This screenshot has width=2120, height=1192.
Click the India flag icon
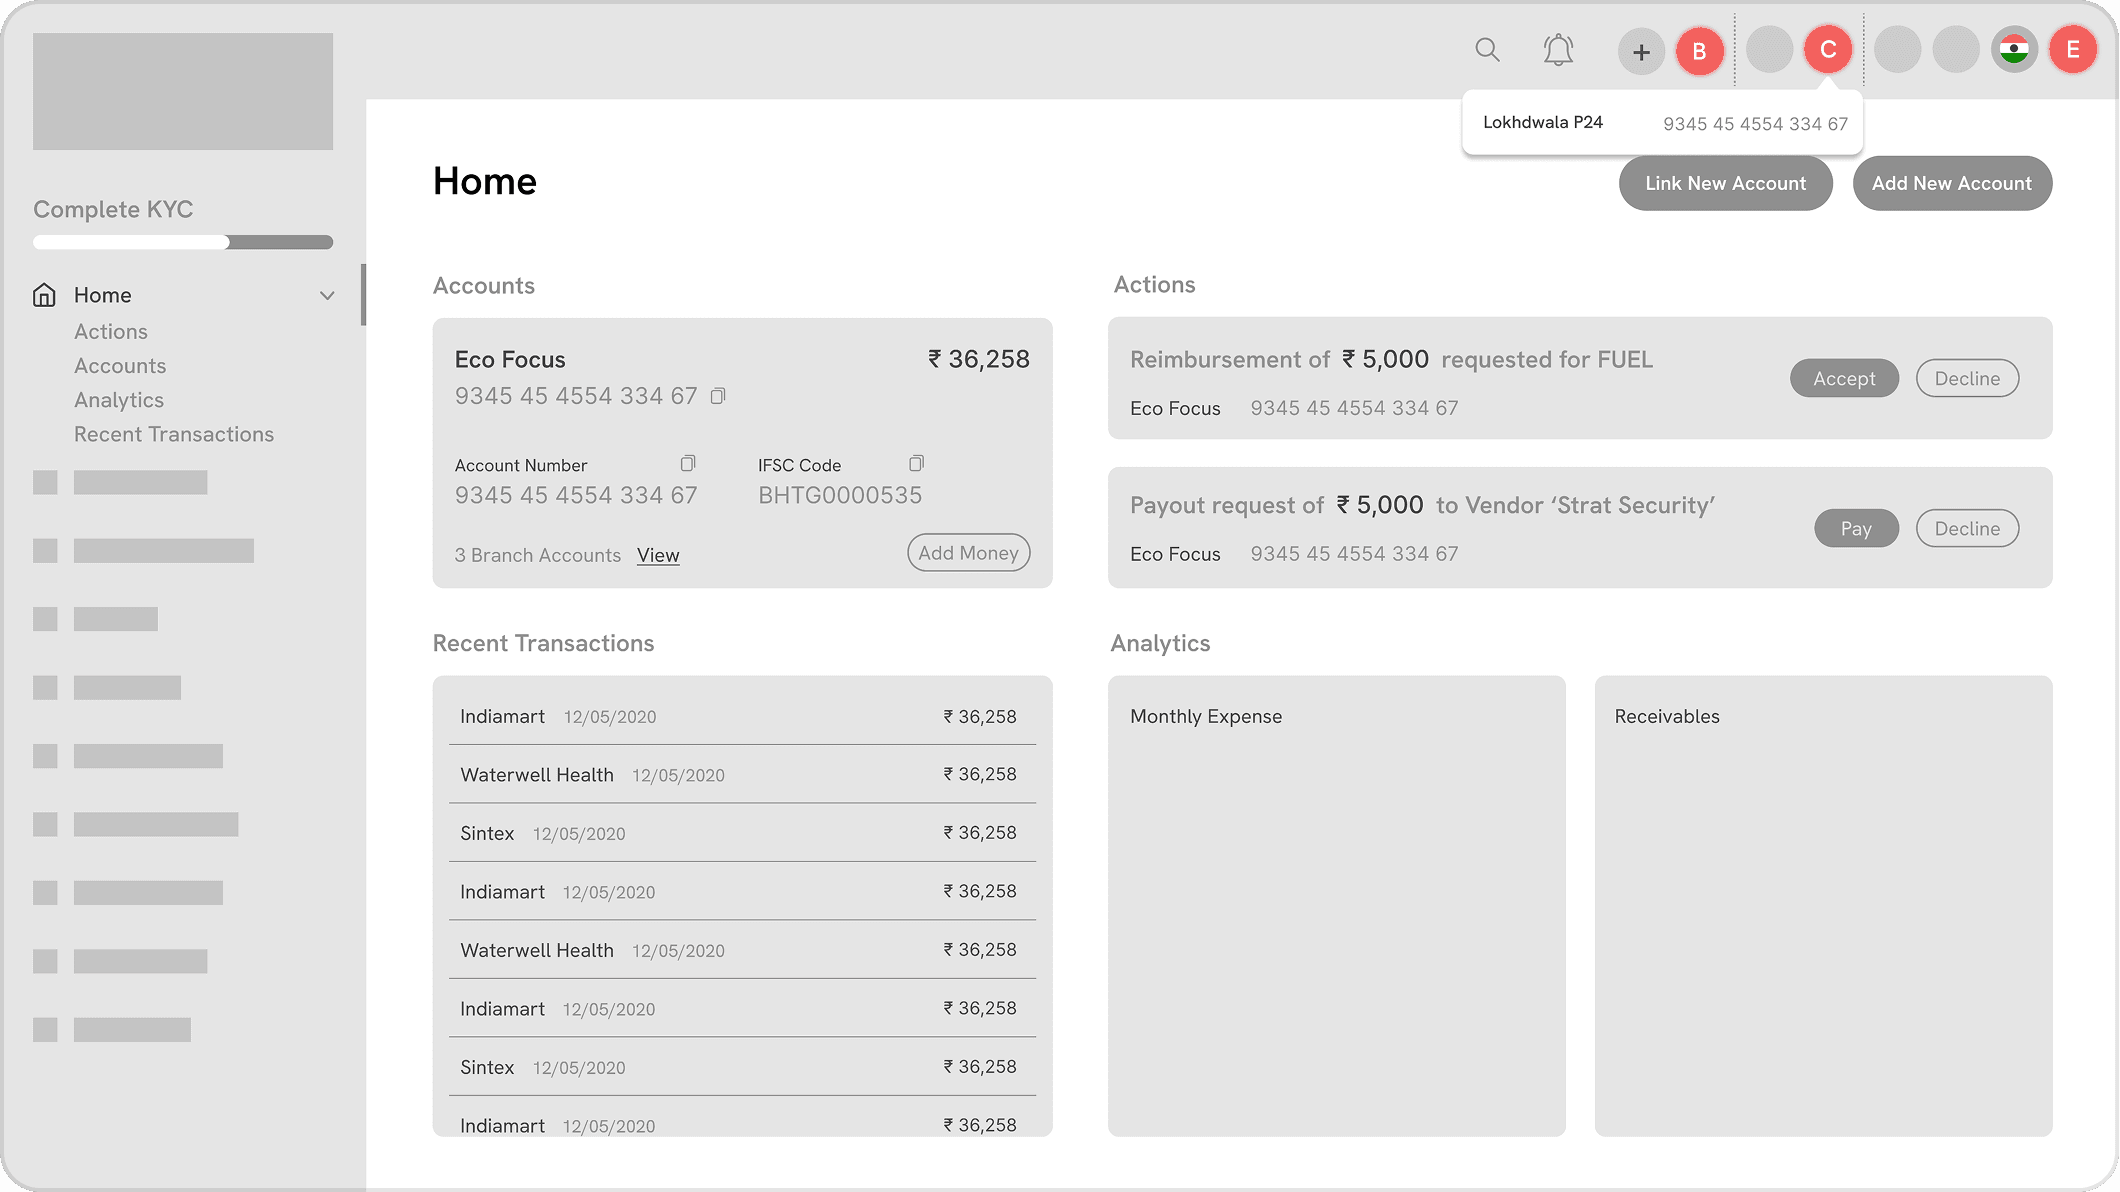(x=2014, y=50)
